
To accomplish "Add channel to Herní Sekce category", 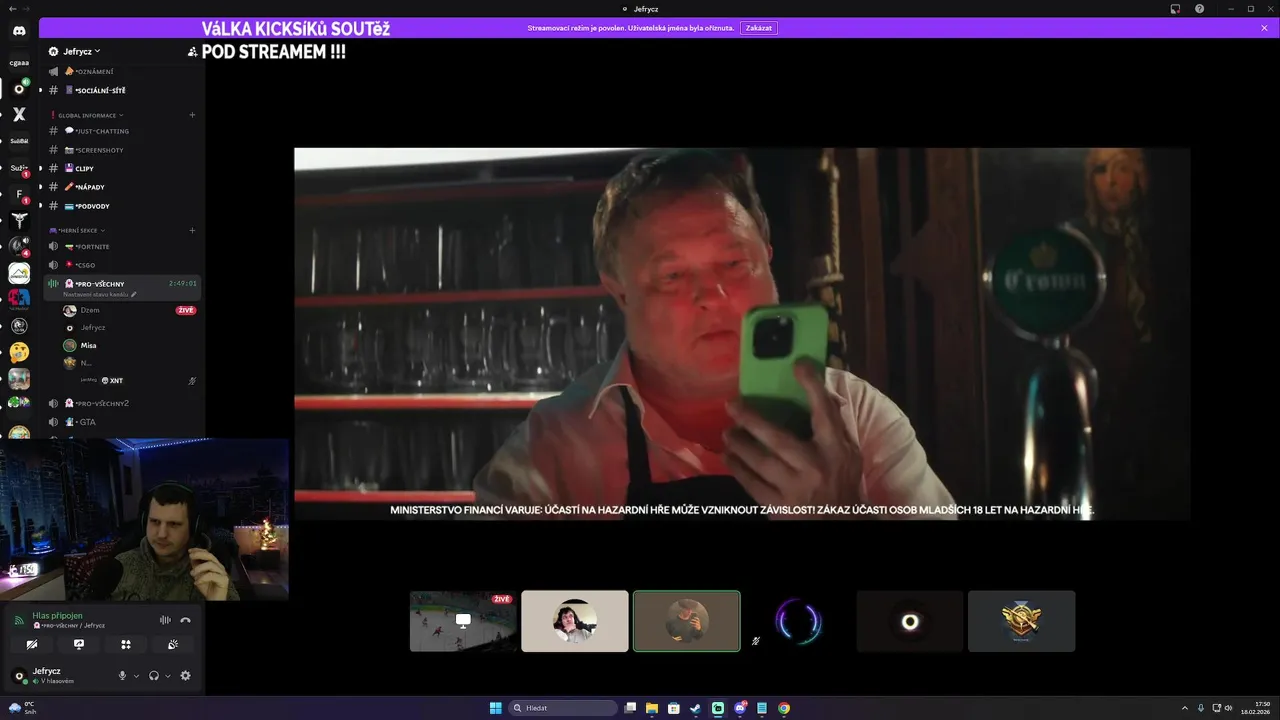I will tap(192, 230).
